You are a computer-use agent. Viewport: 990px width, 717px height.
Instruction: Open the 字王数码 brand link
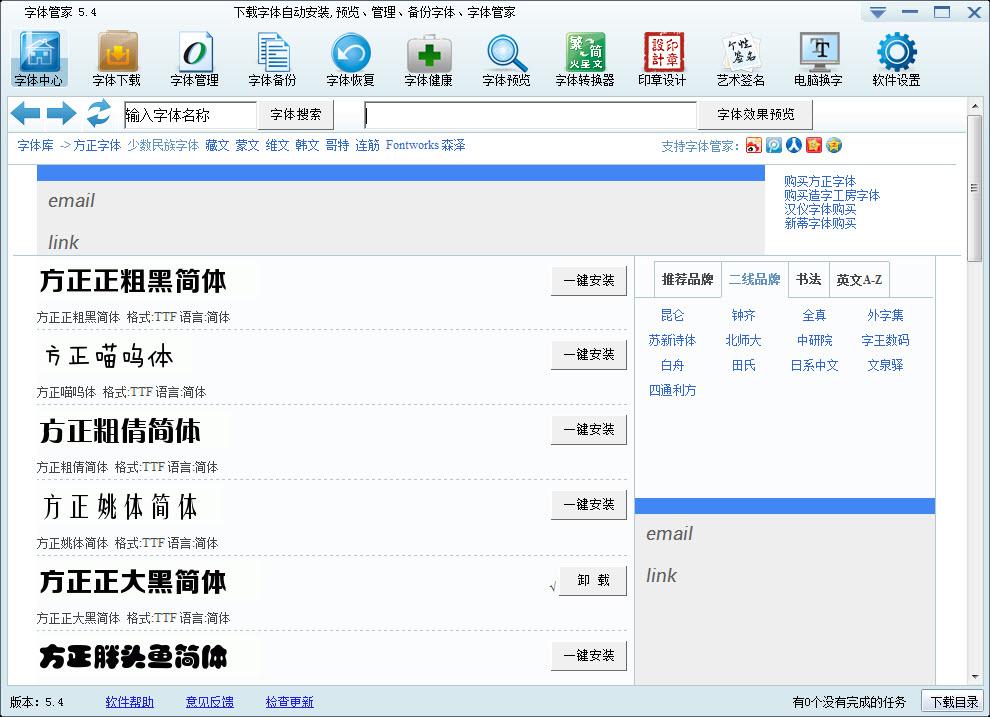click(885, 340)
